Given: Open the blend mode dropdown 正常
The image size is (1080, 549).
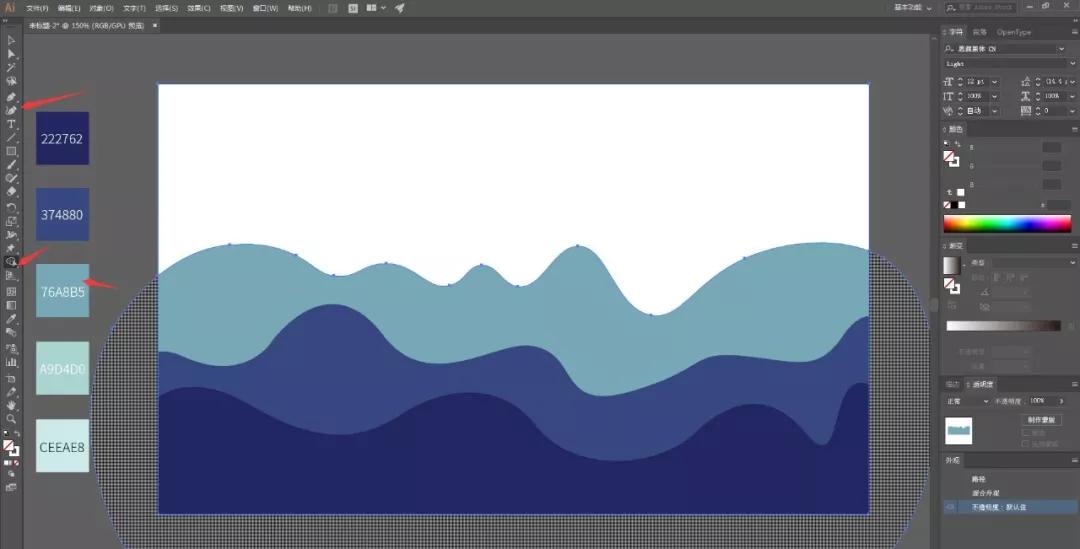Looking at the screenshot, I should [968, 401].
